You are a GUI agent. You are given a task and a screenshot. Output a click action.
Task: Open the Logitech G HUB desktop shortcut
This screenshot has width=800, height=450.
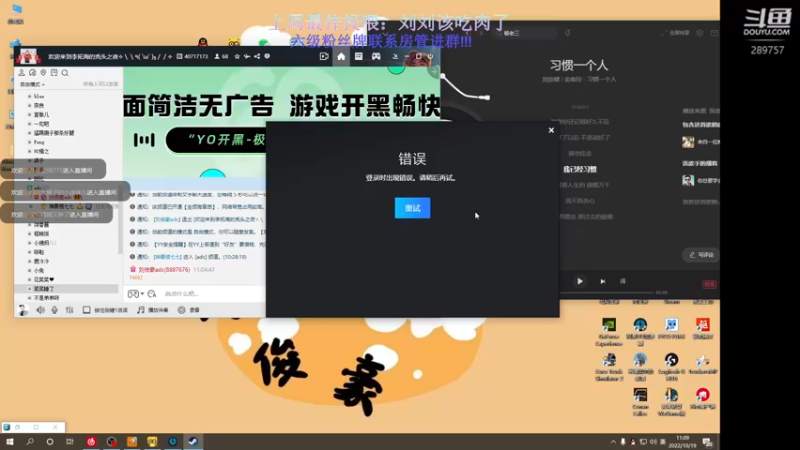click(x=671, y=367)
